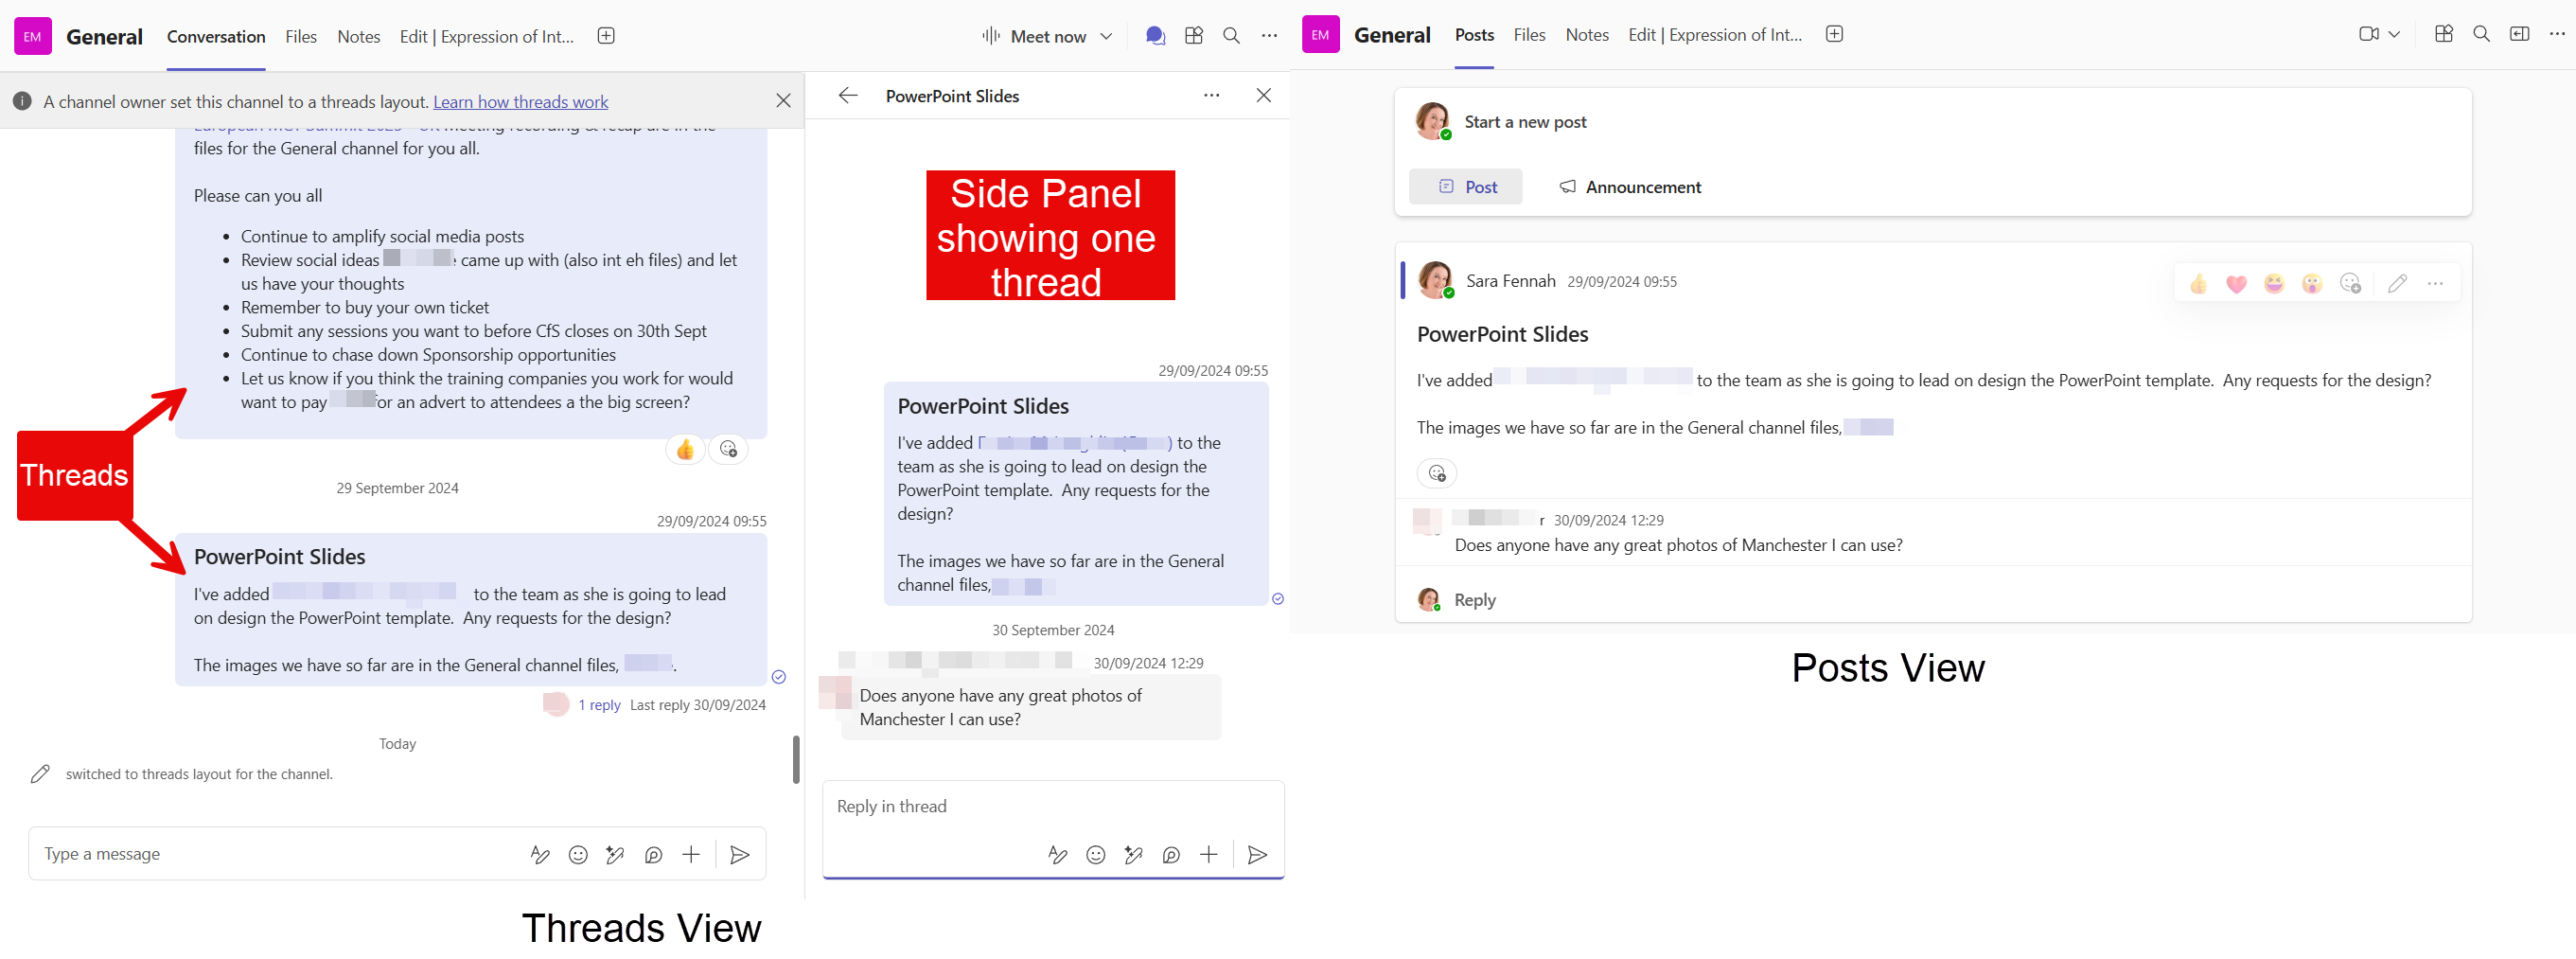Image resolution: width=2576 pixels, height=959 pixels.
Task: Expand the Meet now dropdown arrow
Action: pyautogui.click(x=1106, y=36)
